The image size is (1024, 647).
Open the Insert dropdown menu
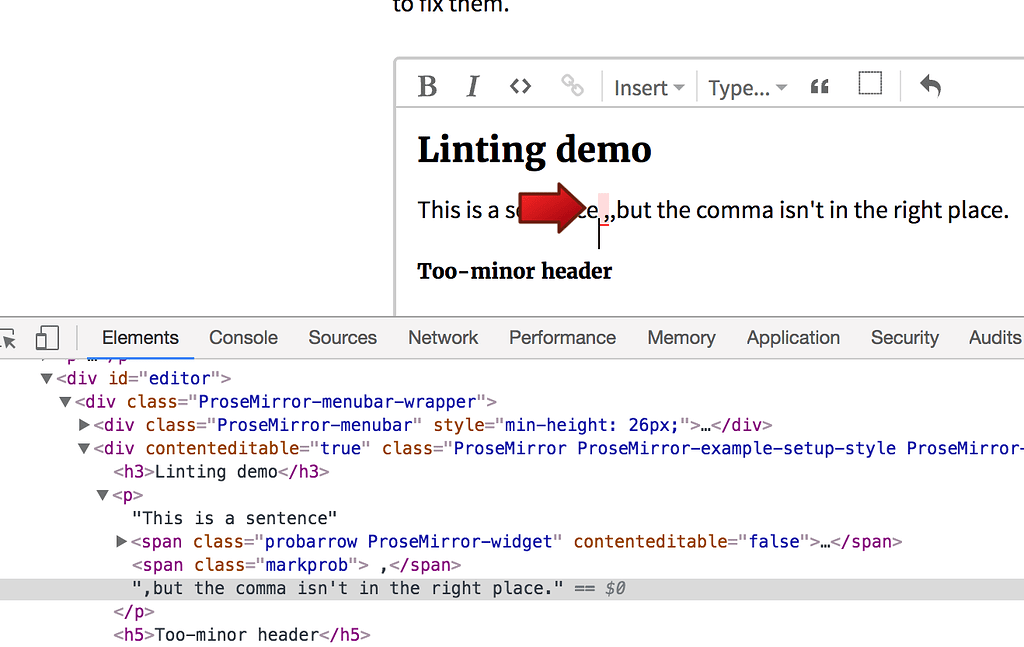point(648,88)
